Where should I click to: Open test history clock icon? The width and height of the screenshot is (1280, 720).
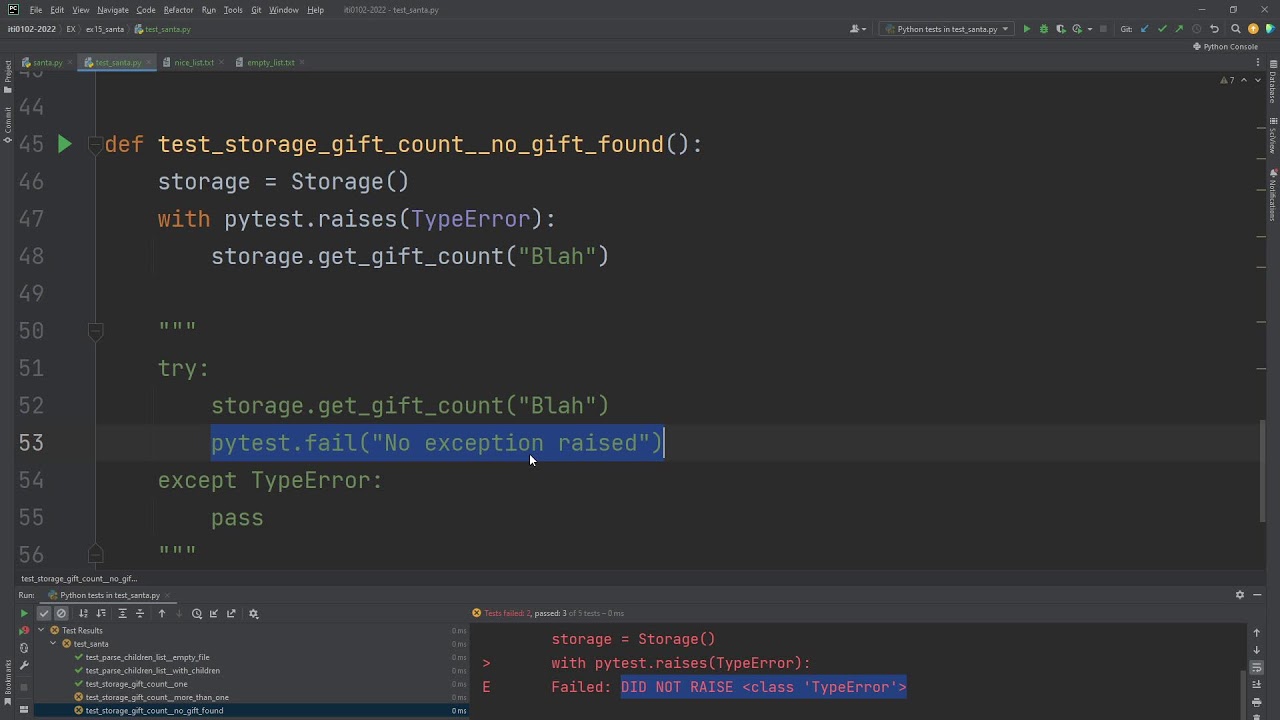click(197, 613)
